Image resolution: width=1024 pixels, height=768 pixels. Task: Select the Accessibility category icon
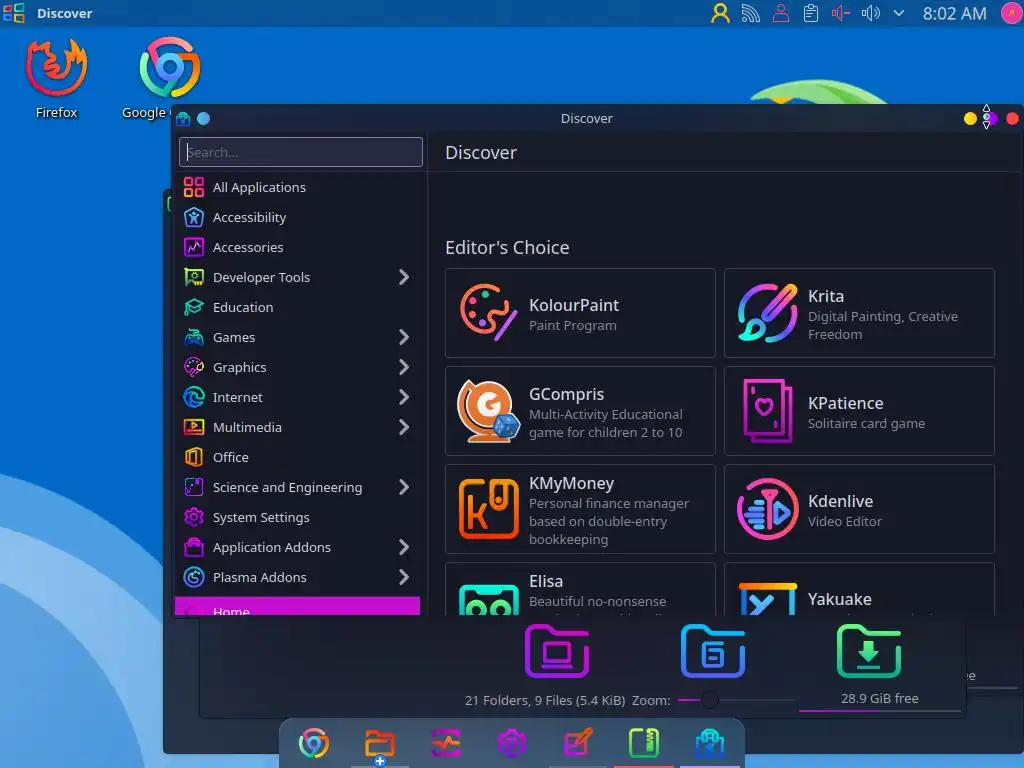[193, 217]
